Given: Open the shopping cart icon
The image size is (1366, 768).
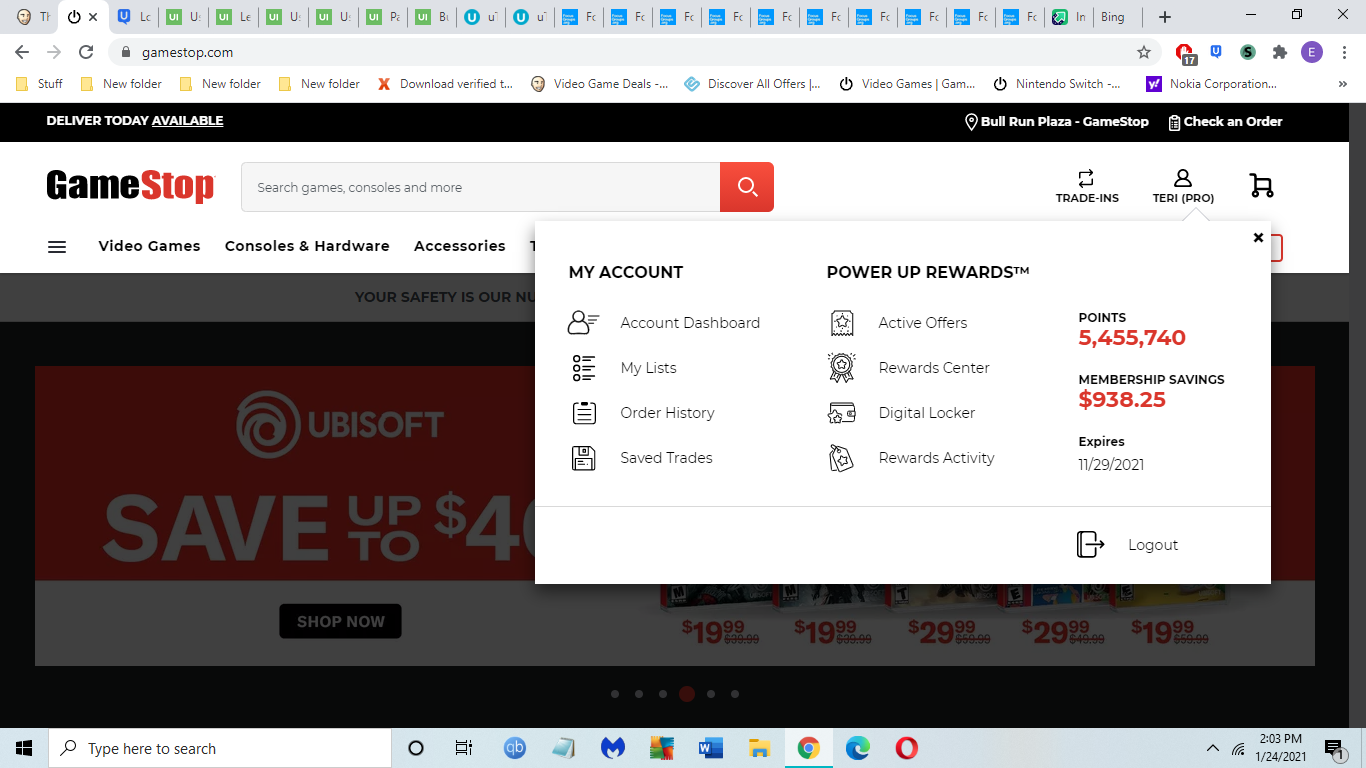Looking at the screenshot, I should pos(1261,185).
